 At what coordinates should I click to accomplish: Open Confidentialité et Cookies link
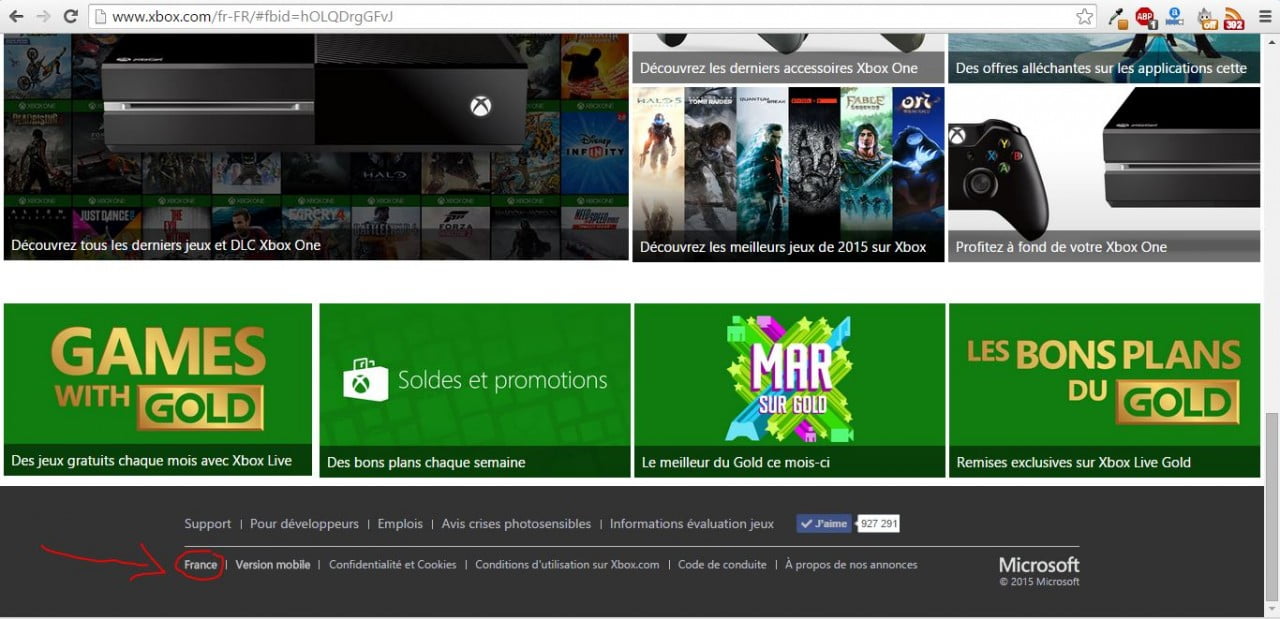point(393,565)
